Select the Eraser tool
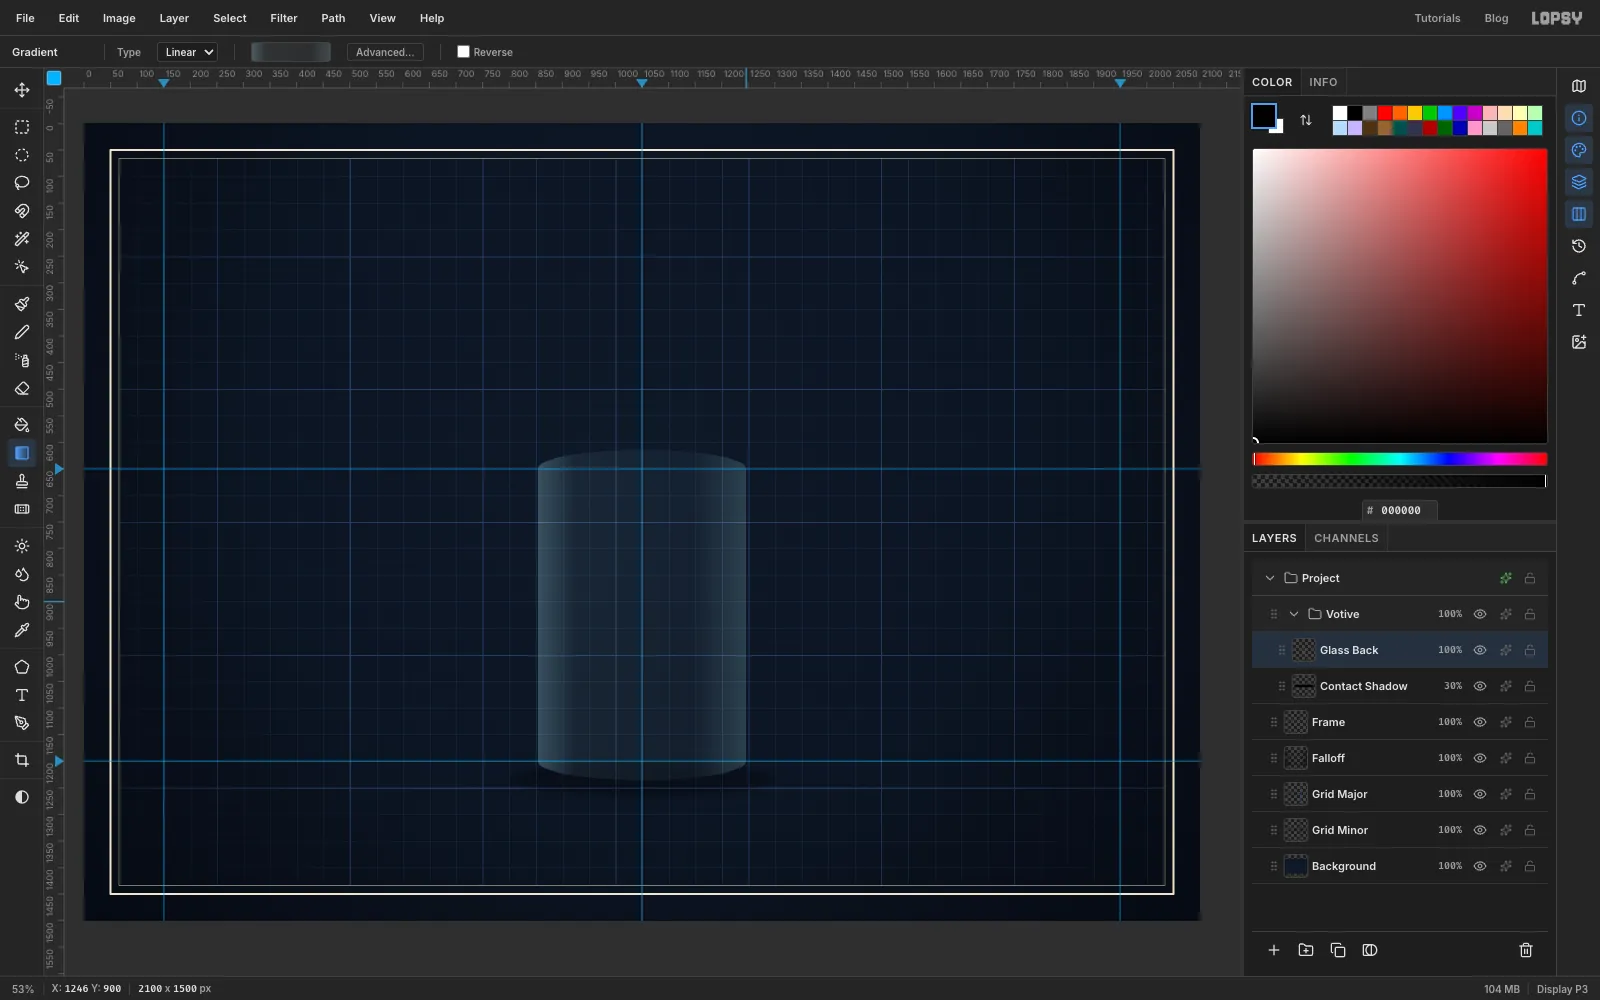The width and height of the screenshot is (1600, 1000). coord(22,388)
